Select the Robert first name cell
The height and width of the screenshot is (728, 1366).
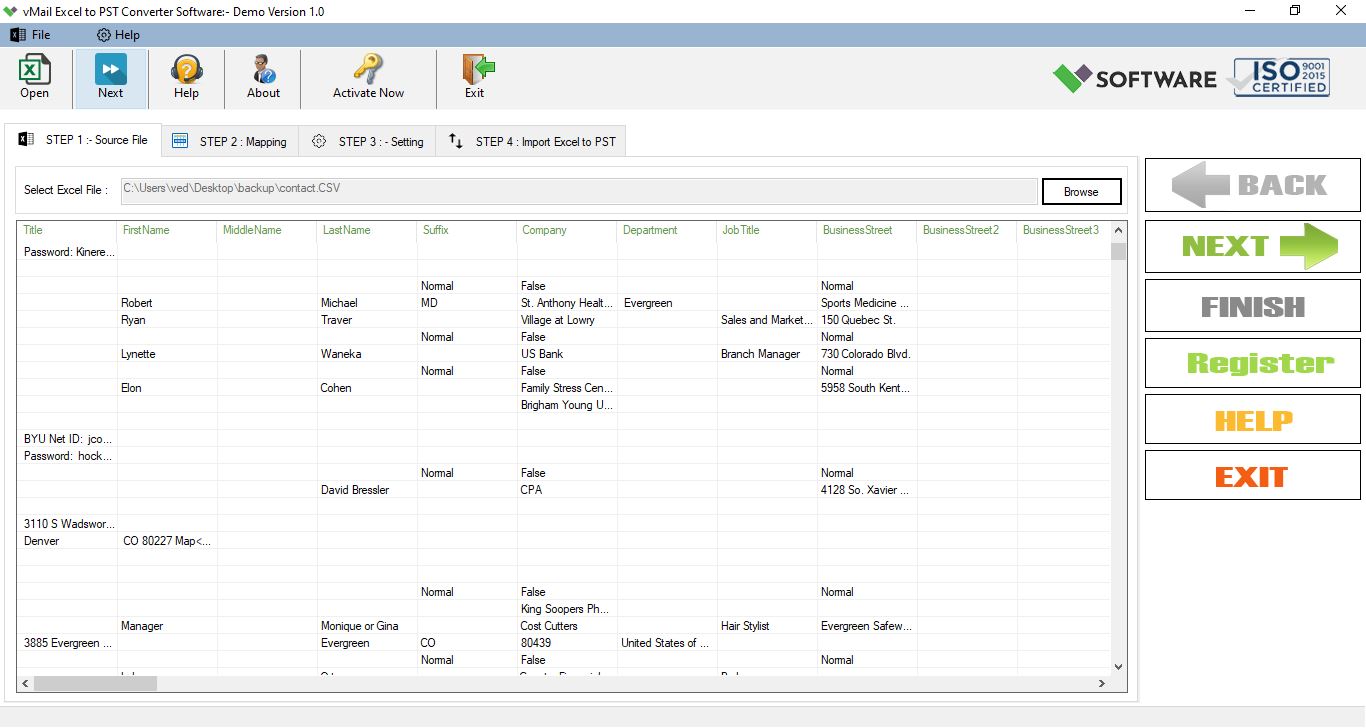(x=167, y=303)
